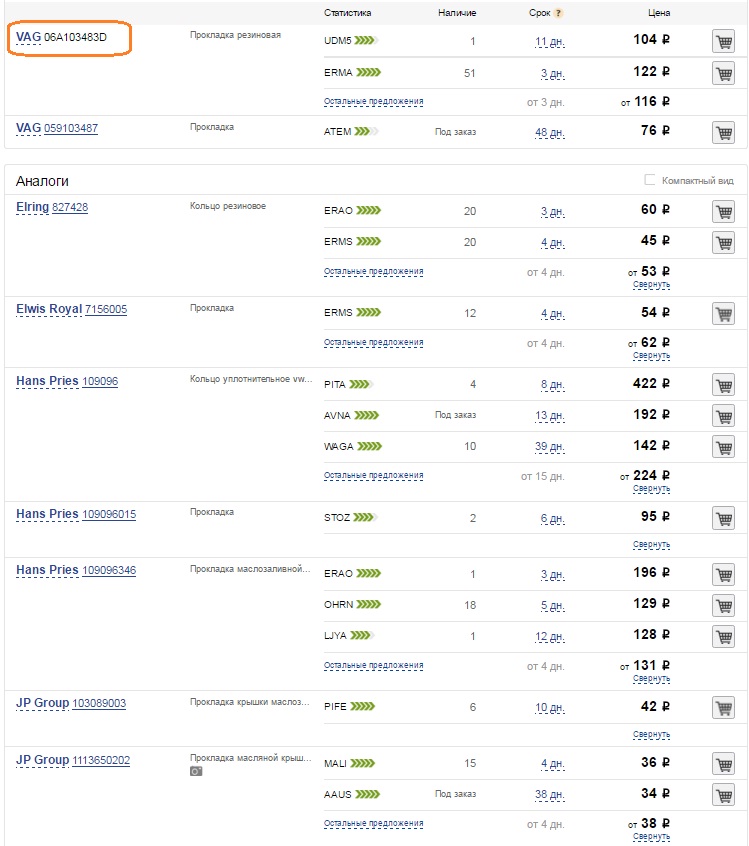The image size is (749, 846).
Task: Open part number 059103487 link
Action: (x=71, y=128)
